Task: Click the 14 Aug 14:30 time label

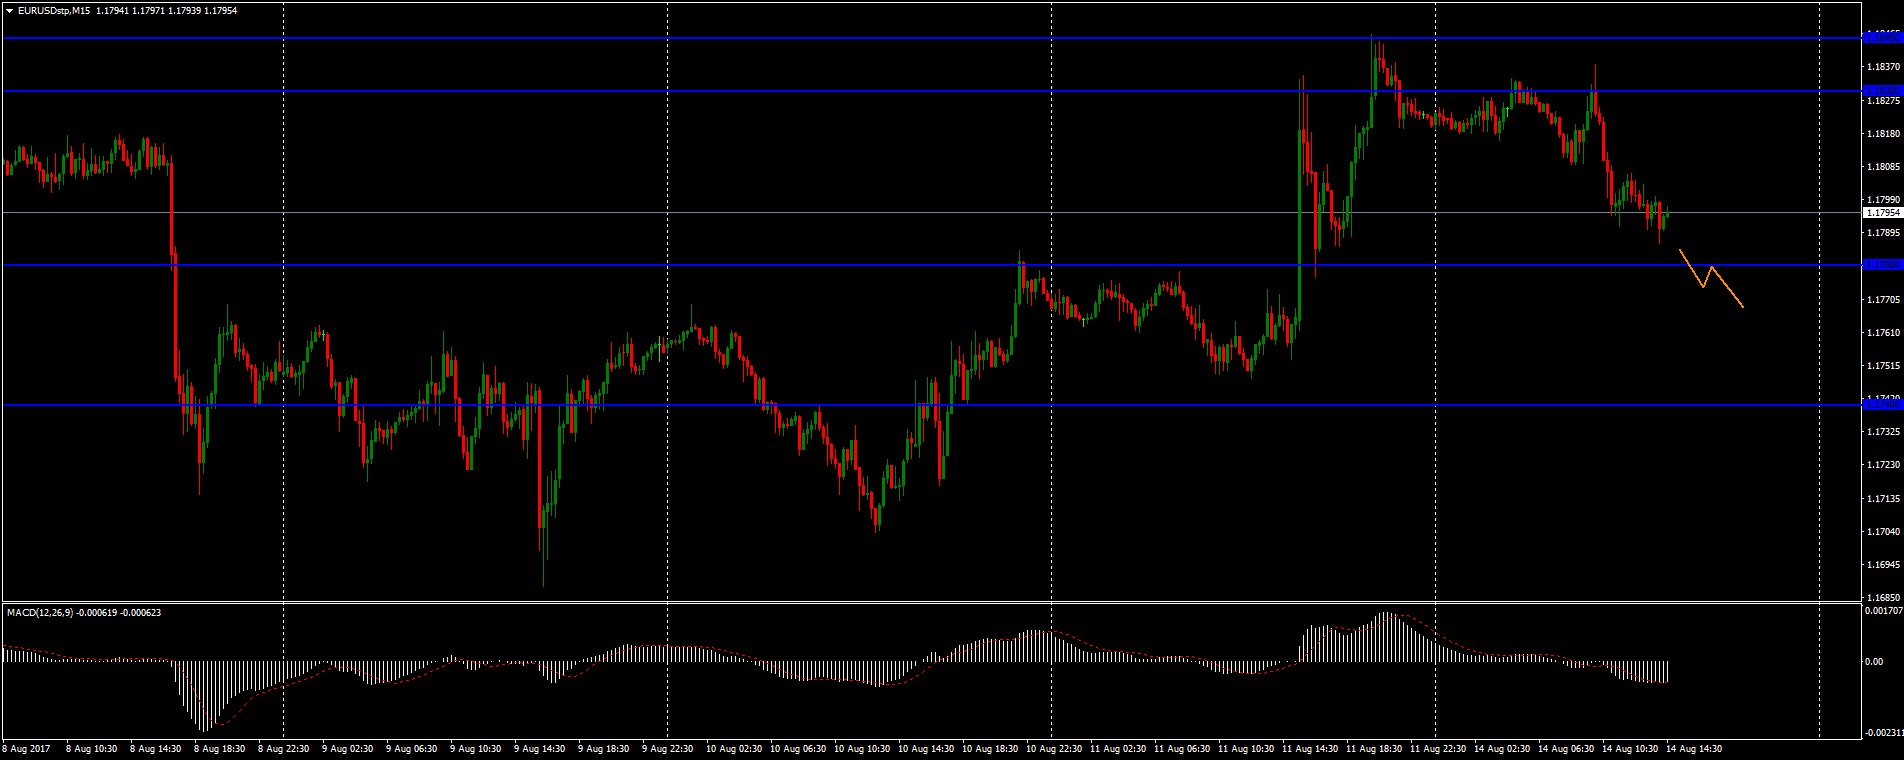Action: pos(1694,748)
